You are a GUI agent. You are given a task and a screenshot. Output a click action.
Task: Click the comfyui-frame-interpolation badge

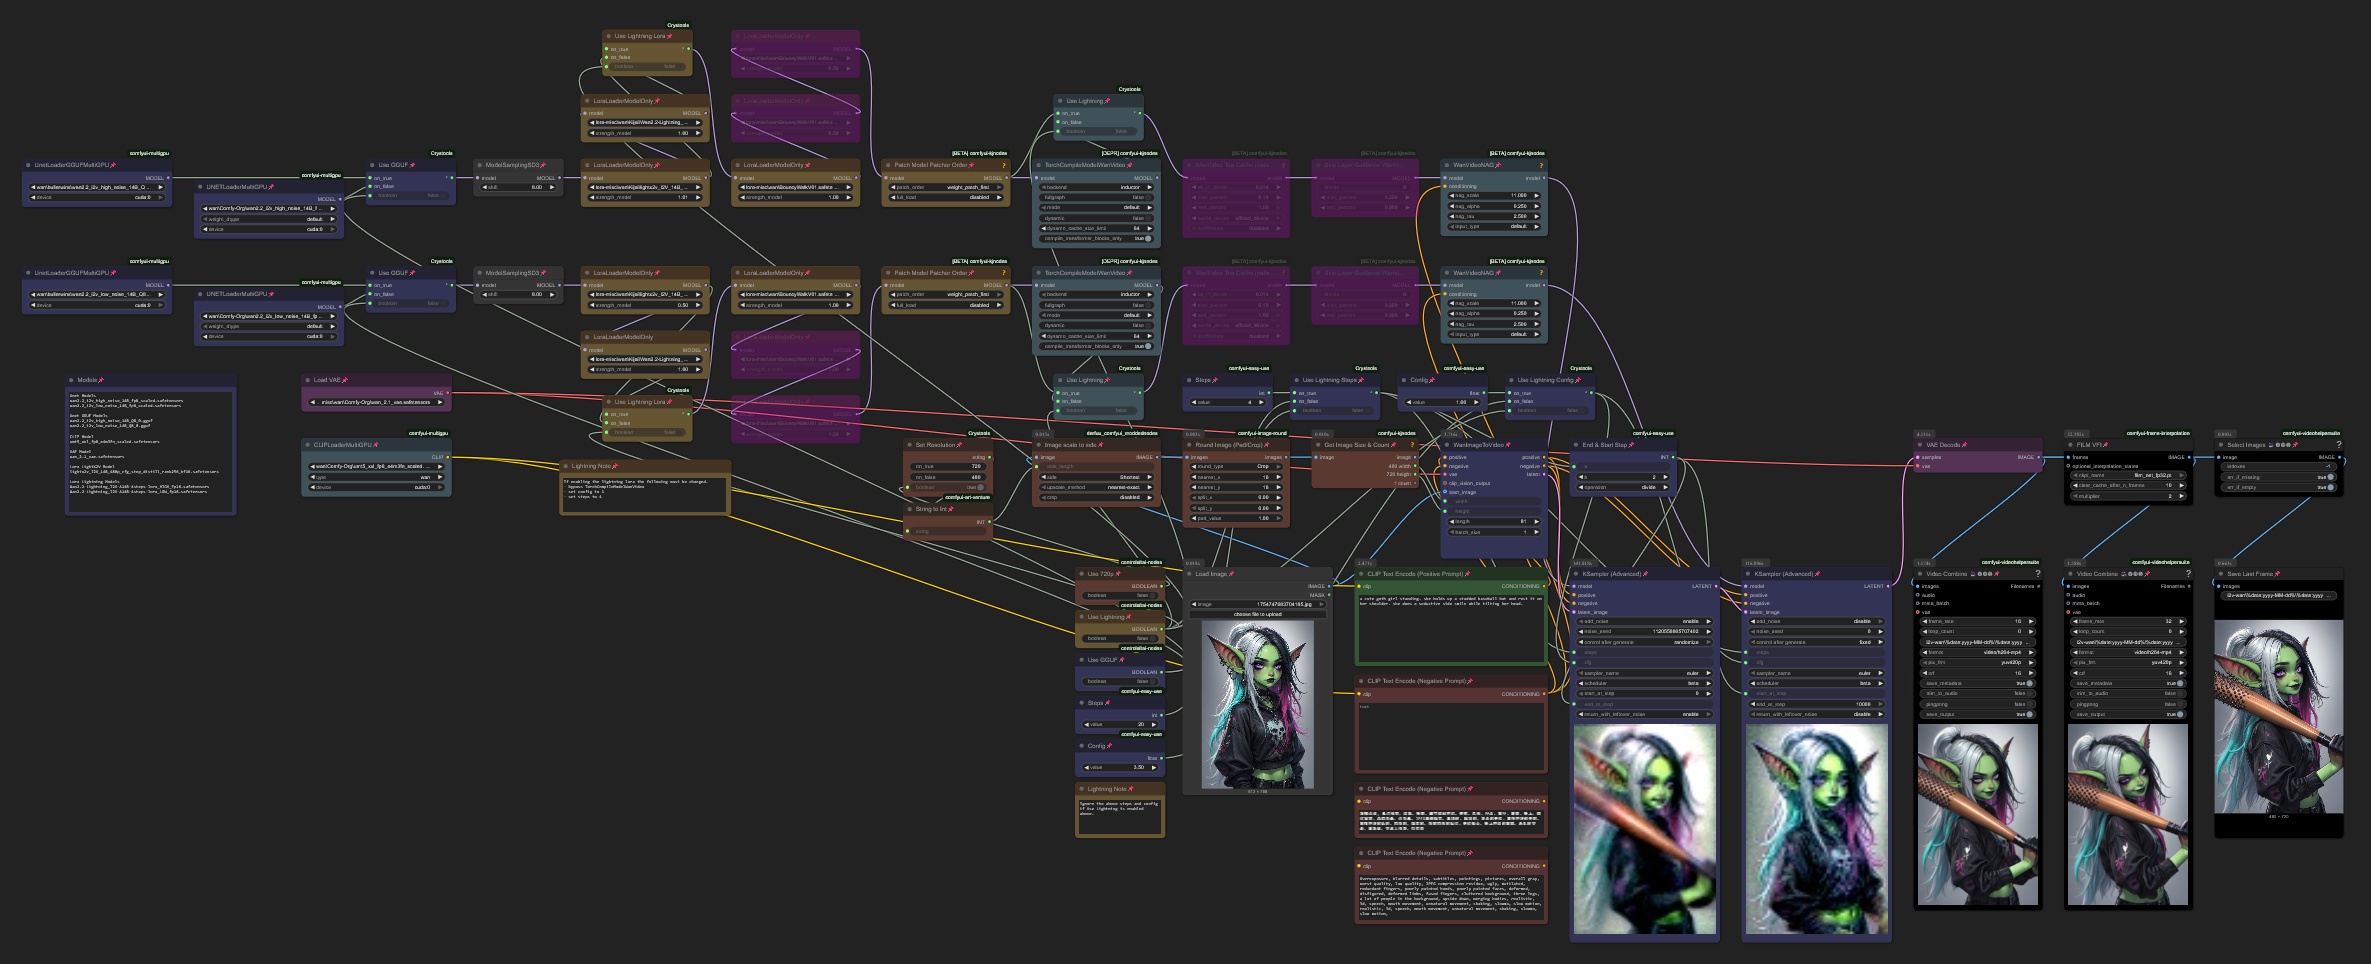click(x=2158, y=433)
